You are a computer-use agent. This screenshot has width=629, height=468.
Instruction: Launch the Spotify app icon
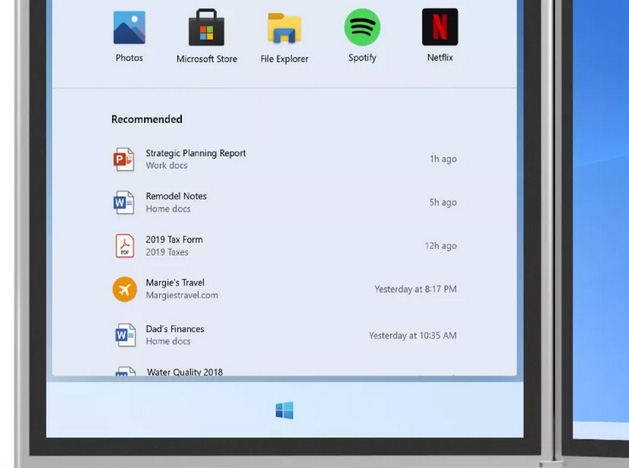(362, 27)
